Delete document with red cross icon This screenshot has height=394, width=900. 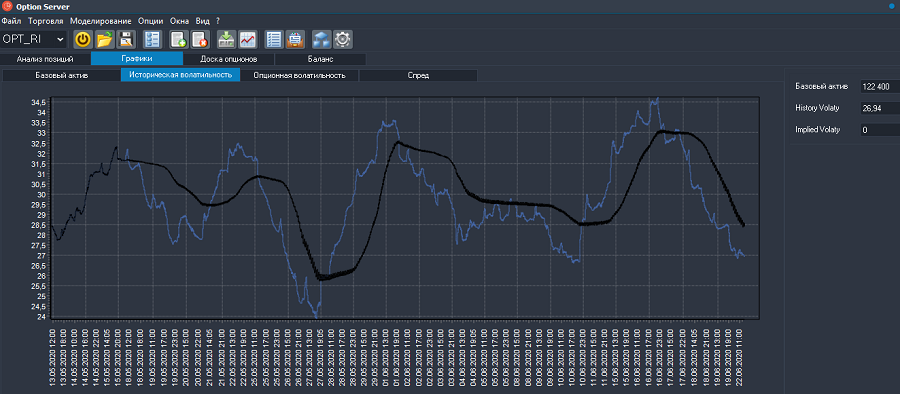(200, 40)
